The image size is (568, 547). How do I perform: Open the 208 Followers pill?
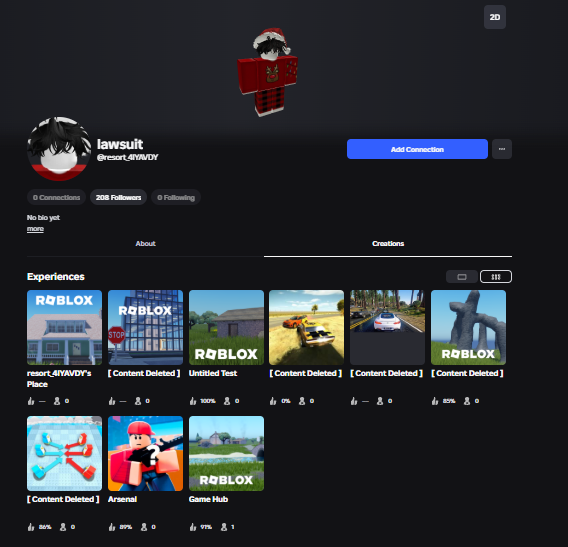point(118,197)
